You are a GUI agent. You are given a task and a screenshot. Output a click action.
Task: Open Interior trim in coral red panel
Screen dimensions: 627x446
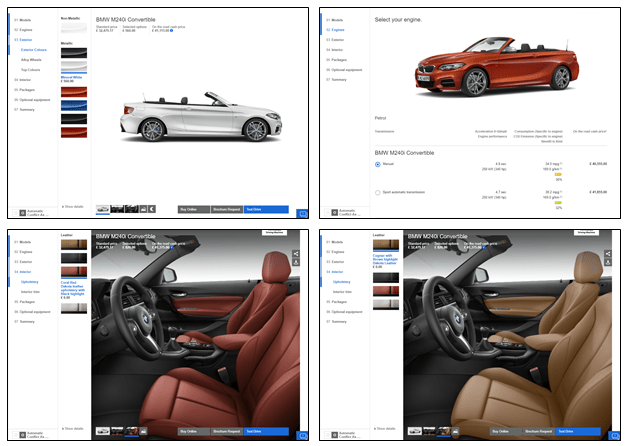click(x=30, y=292)
